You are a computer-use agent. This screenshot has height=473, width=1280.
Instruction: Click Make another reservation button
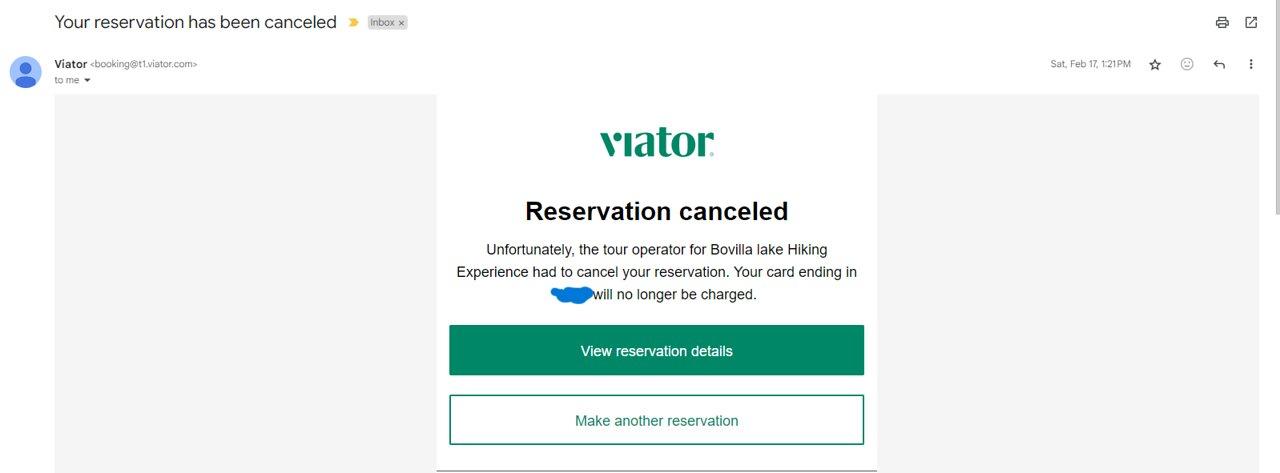pos(656,420)
